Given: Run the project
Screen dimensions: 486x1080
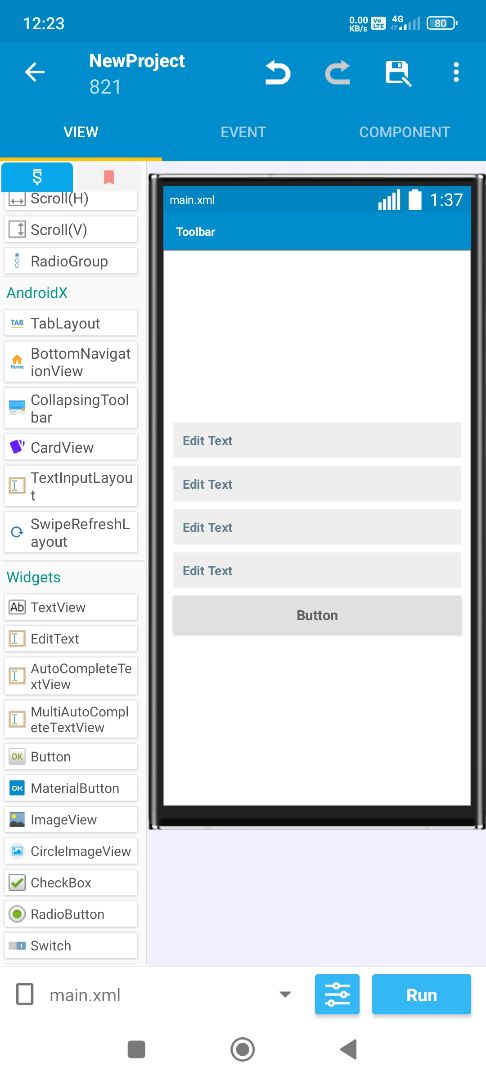Looking at the screenshot, I should point(421,994).
